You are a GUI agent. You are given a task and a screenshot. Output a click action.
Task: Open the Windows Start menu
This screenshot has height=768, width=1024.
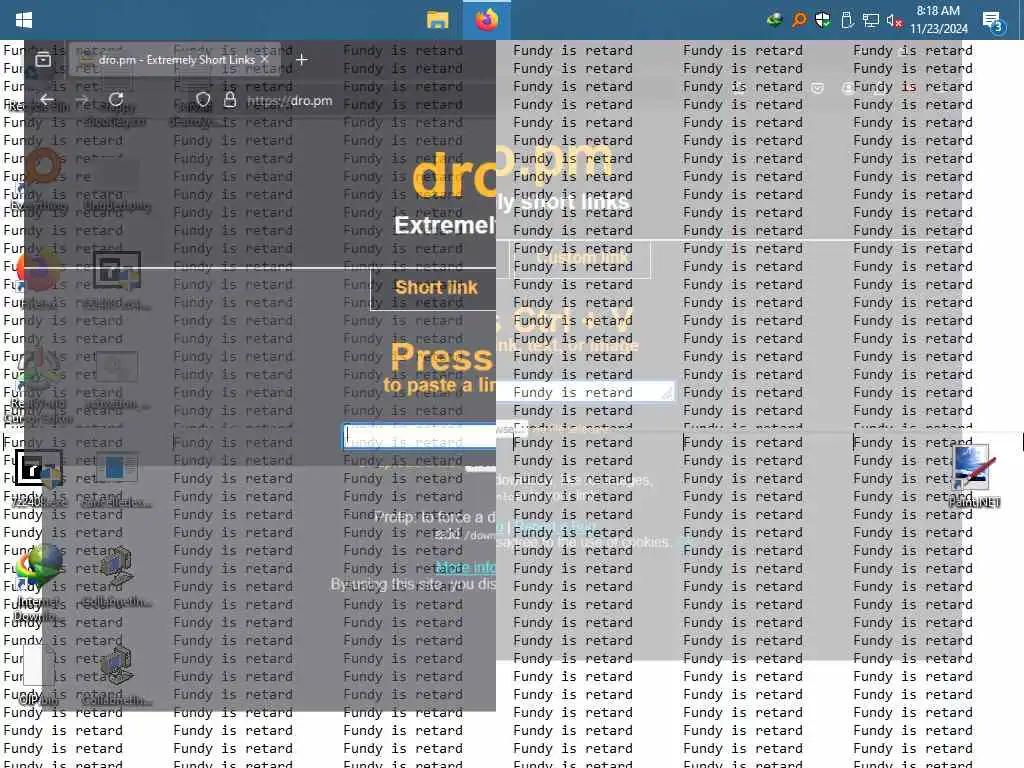(x=24, y=20)
